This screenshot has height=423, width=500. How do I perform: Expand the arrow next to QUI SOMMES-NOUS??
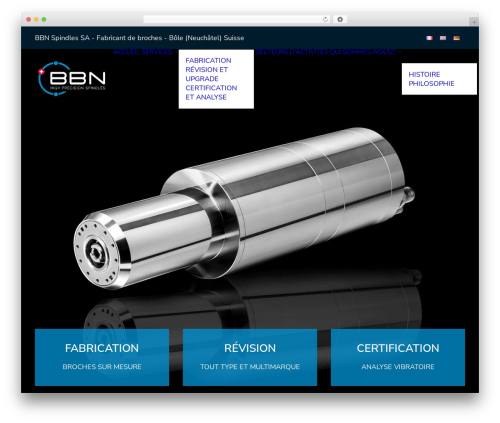coord(400,52)
